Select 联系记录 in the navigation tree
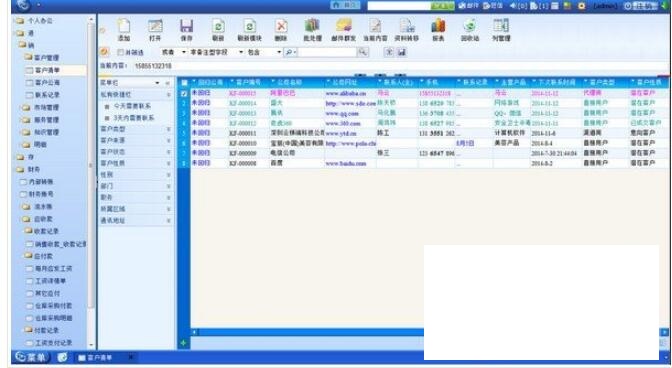Image resolution: width=672 pixels, height=368 pixels. [x=47, y=95]
